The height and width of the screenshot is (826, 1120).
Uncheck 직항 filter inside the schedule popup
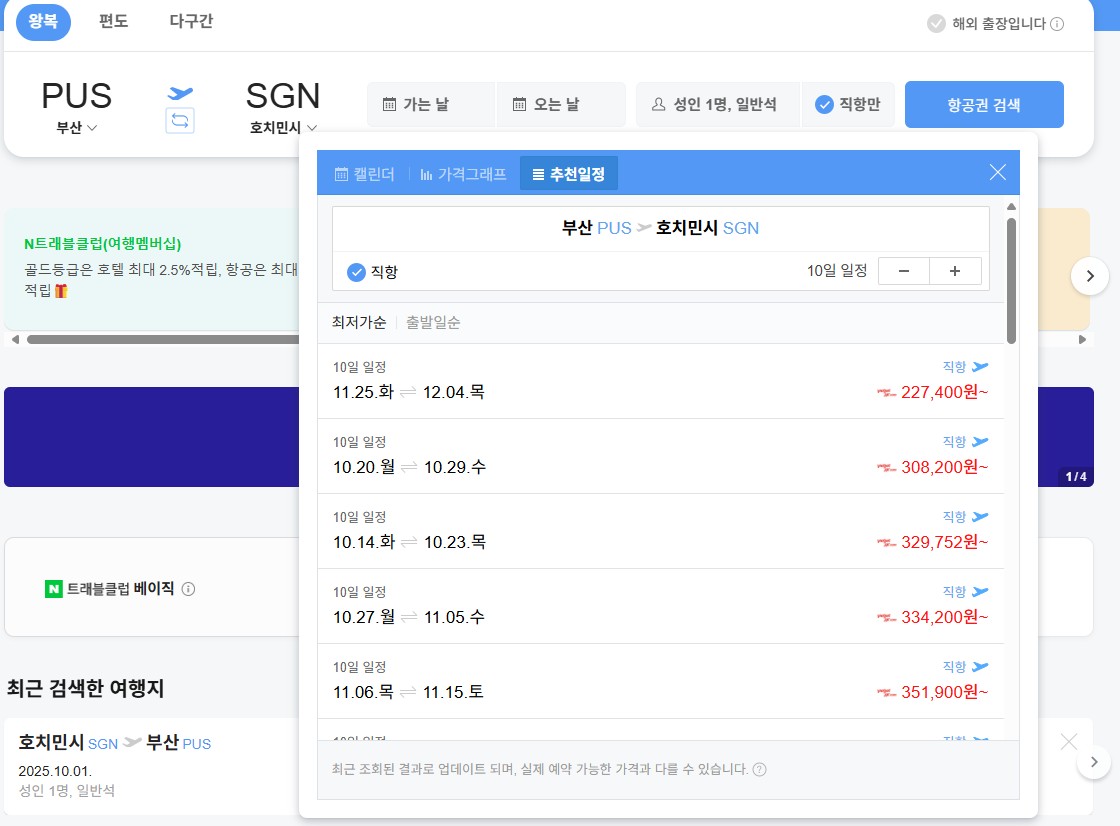(357, 272)
